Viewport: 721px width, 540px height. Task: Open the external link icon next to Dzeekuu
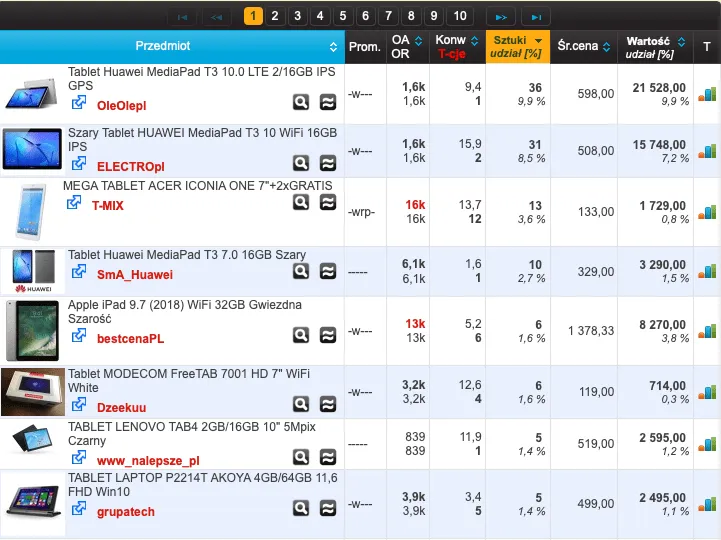click(x=79, y=404)
